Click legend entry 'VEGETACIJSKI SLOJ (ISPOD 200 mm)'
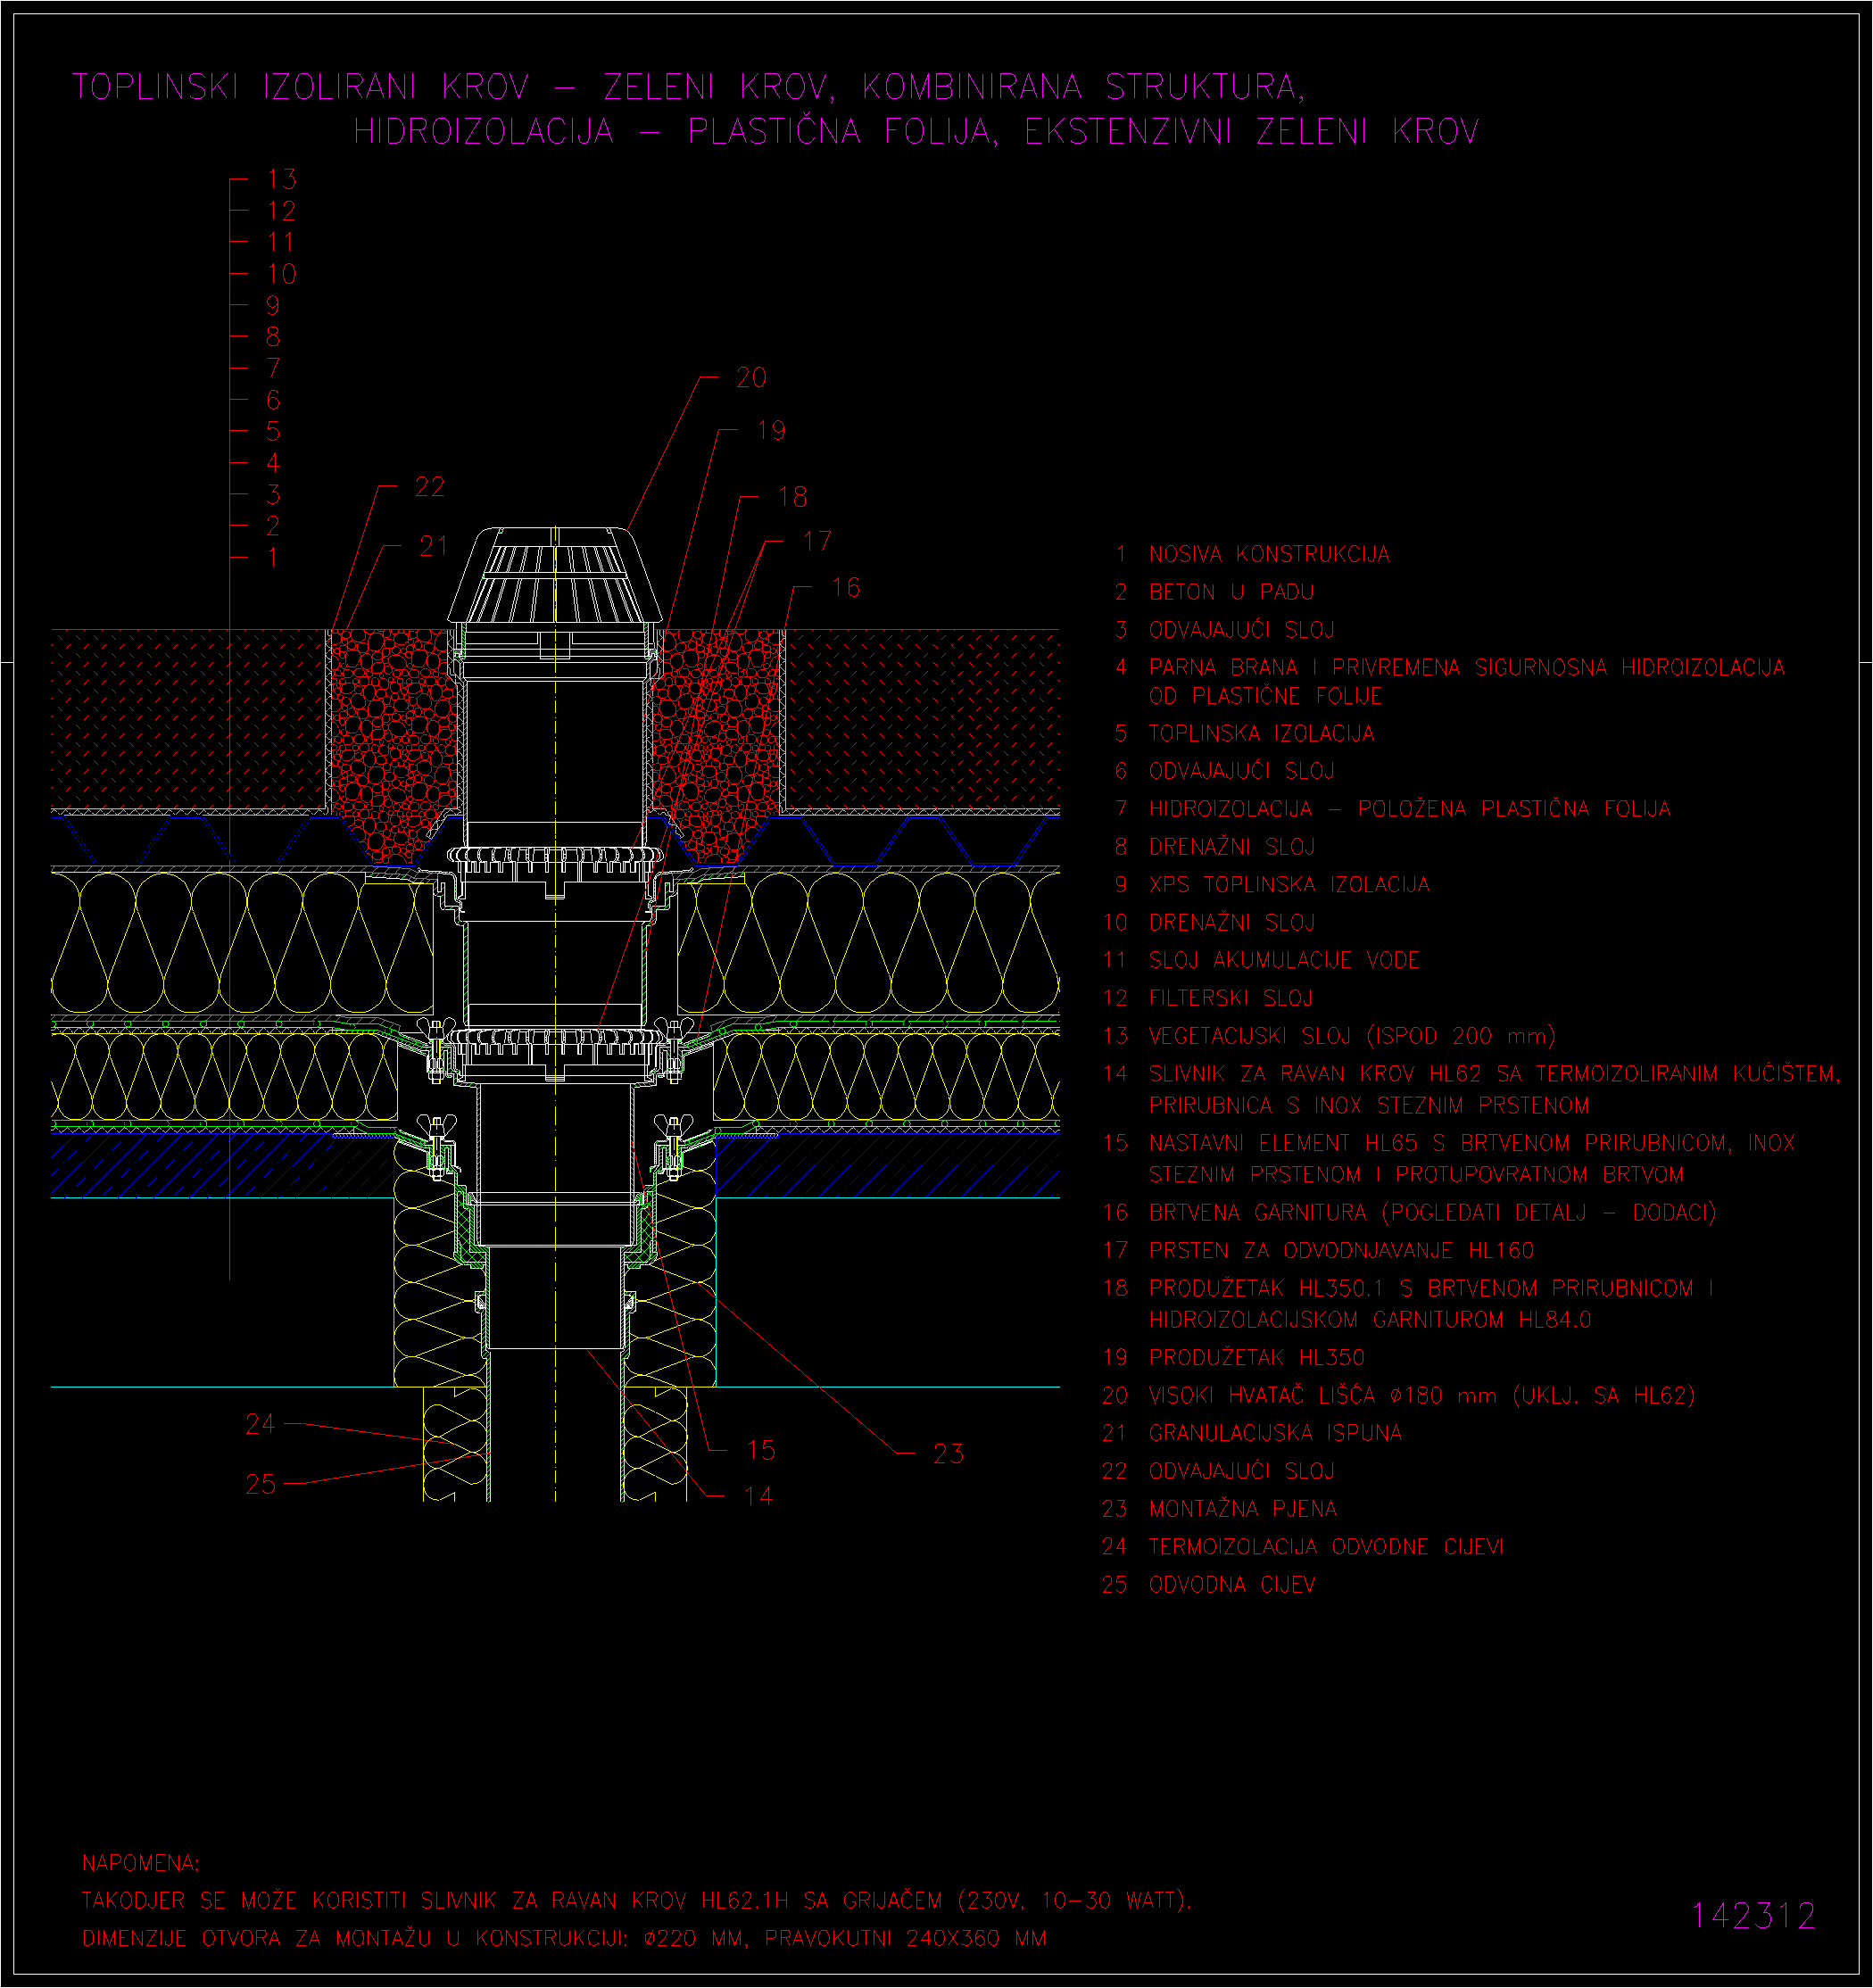The height and width of the screenshot is (1988, 1873). [x=1352, y=1036]
